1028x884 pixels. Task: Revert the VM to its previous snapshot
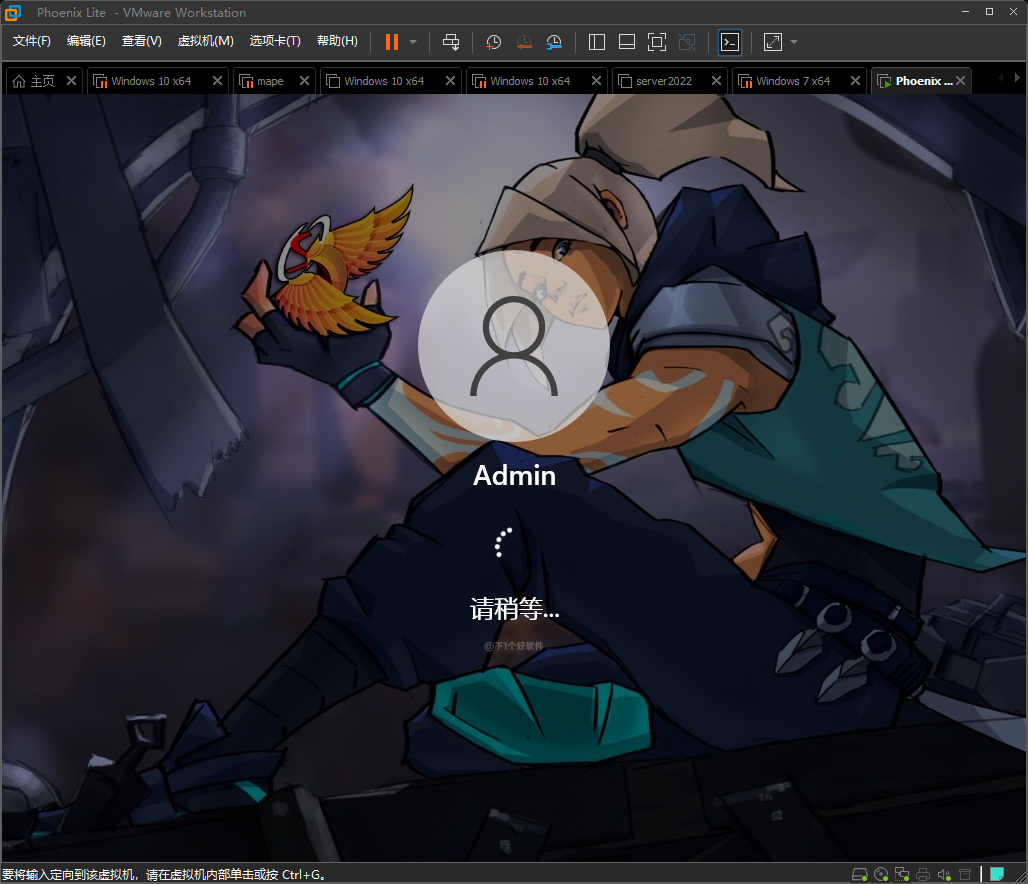point(524,42)
